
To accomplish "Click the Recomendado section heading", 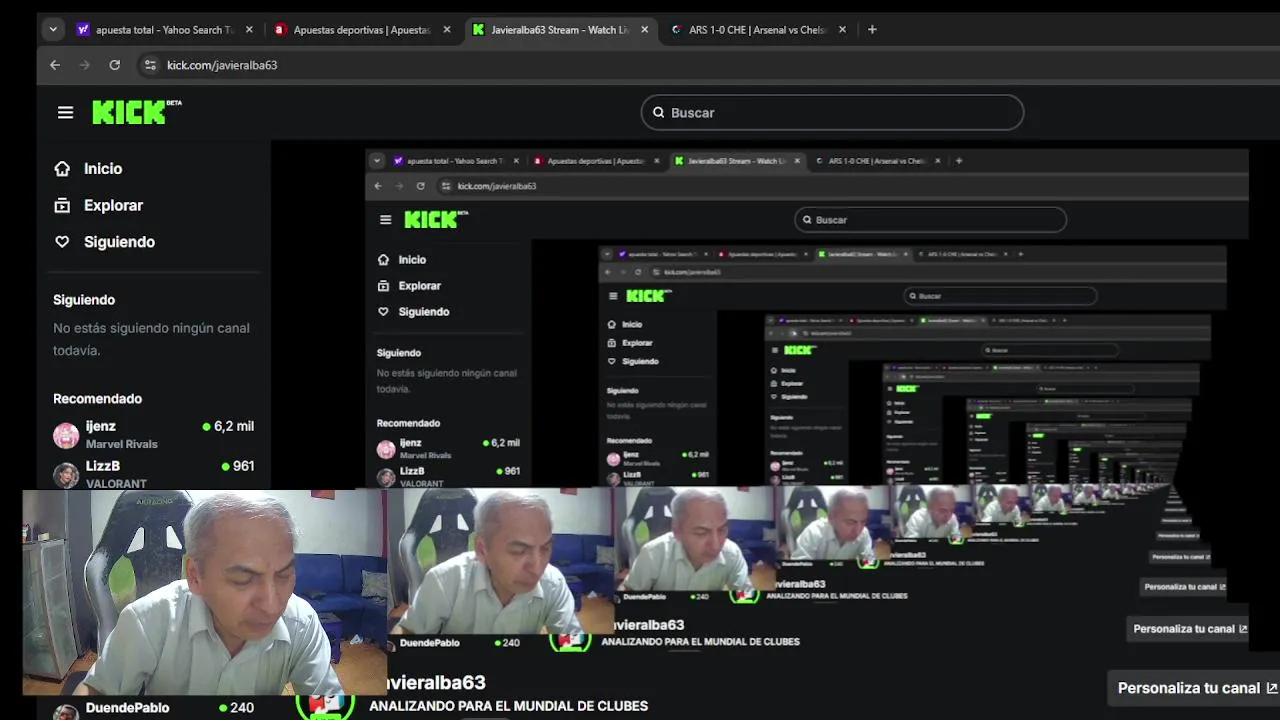I will coord(98,399).
